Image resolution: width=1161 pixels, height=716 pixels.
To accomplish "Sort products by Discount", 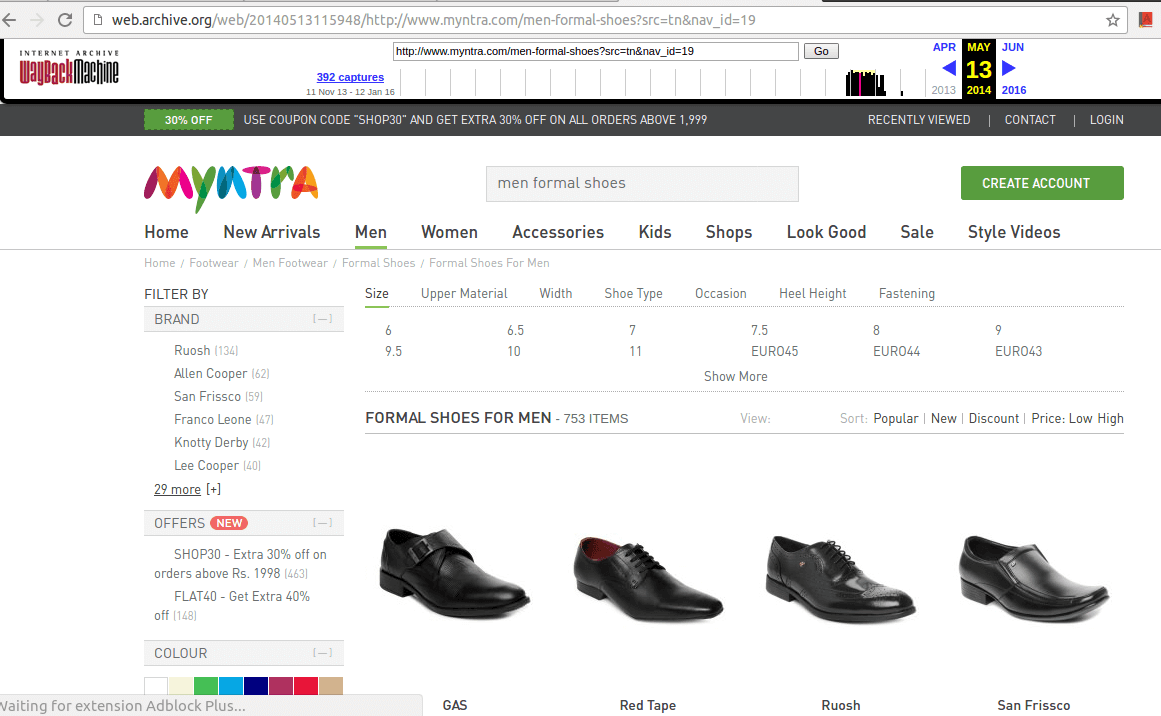I will (x=994, y=418).
